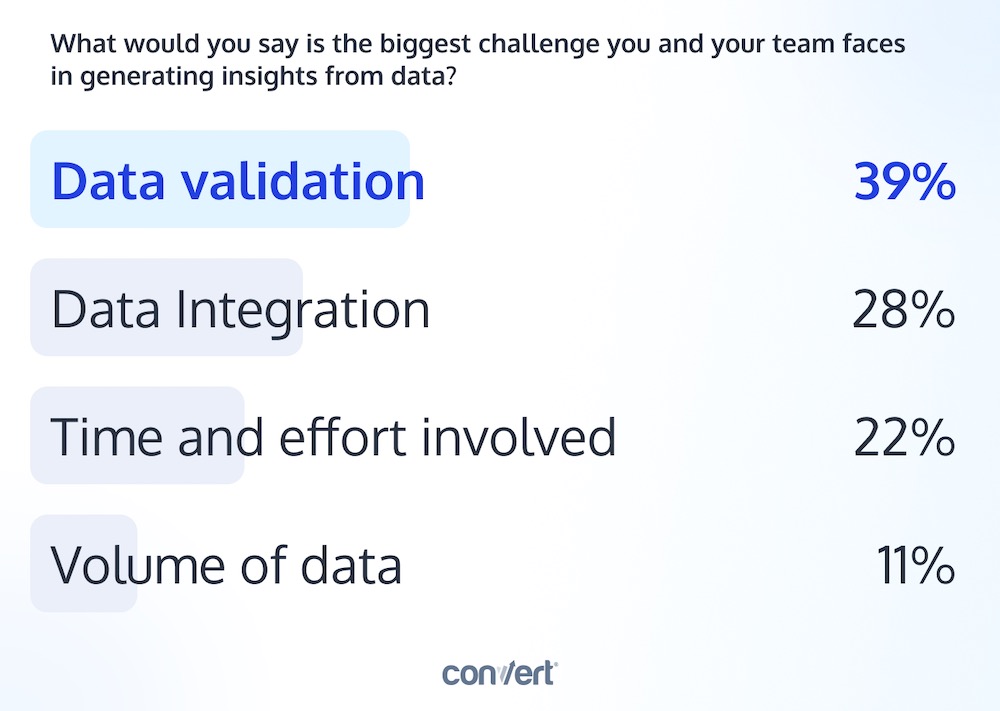Click the poll question heading text
The width and height of the screenshot is (1000, 711).
[478, 60]
